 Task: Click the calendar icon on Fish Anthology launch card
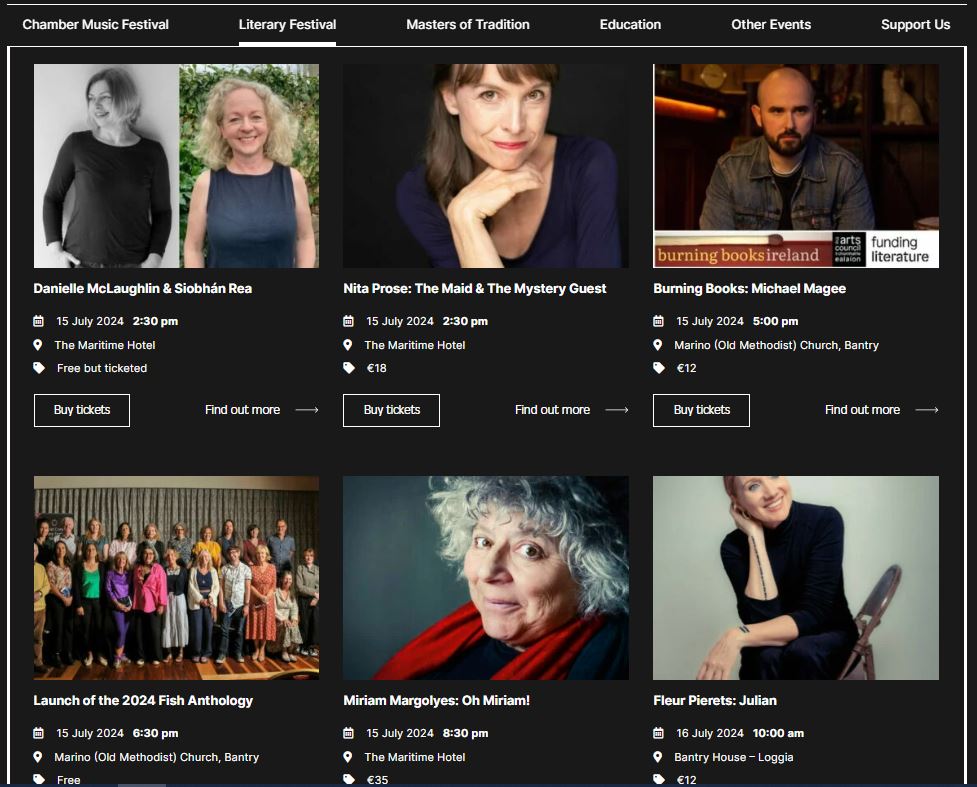(38, 732)
